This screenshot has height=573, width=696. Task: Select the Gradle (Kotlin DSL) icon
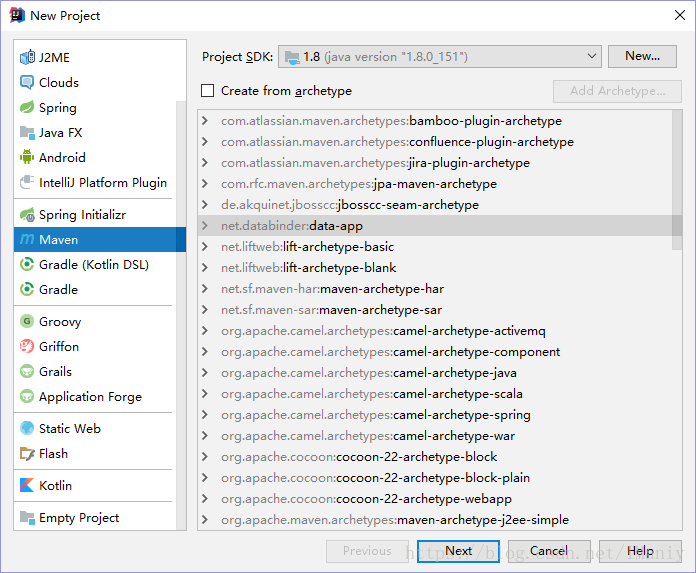coord(27,265)
